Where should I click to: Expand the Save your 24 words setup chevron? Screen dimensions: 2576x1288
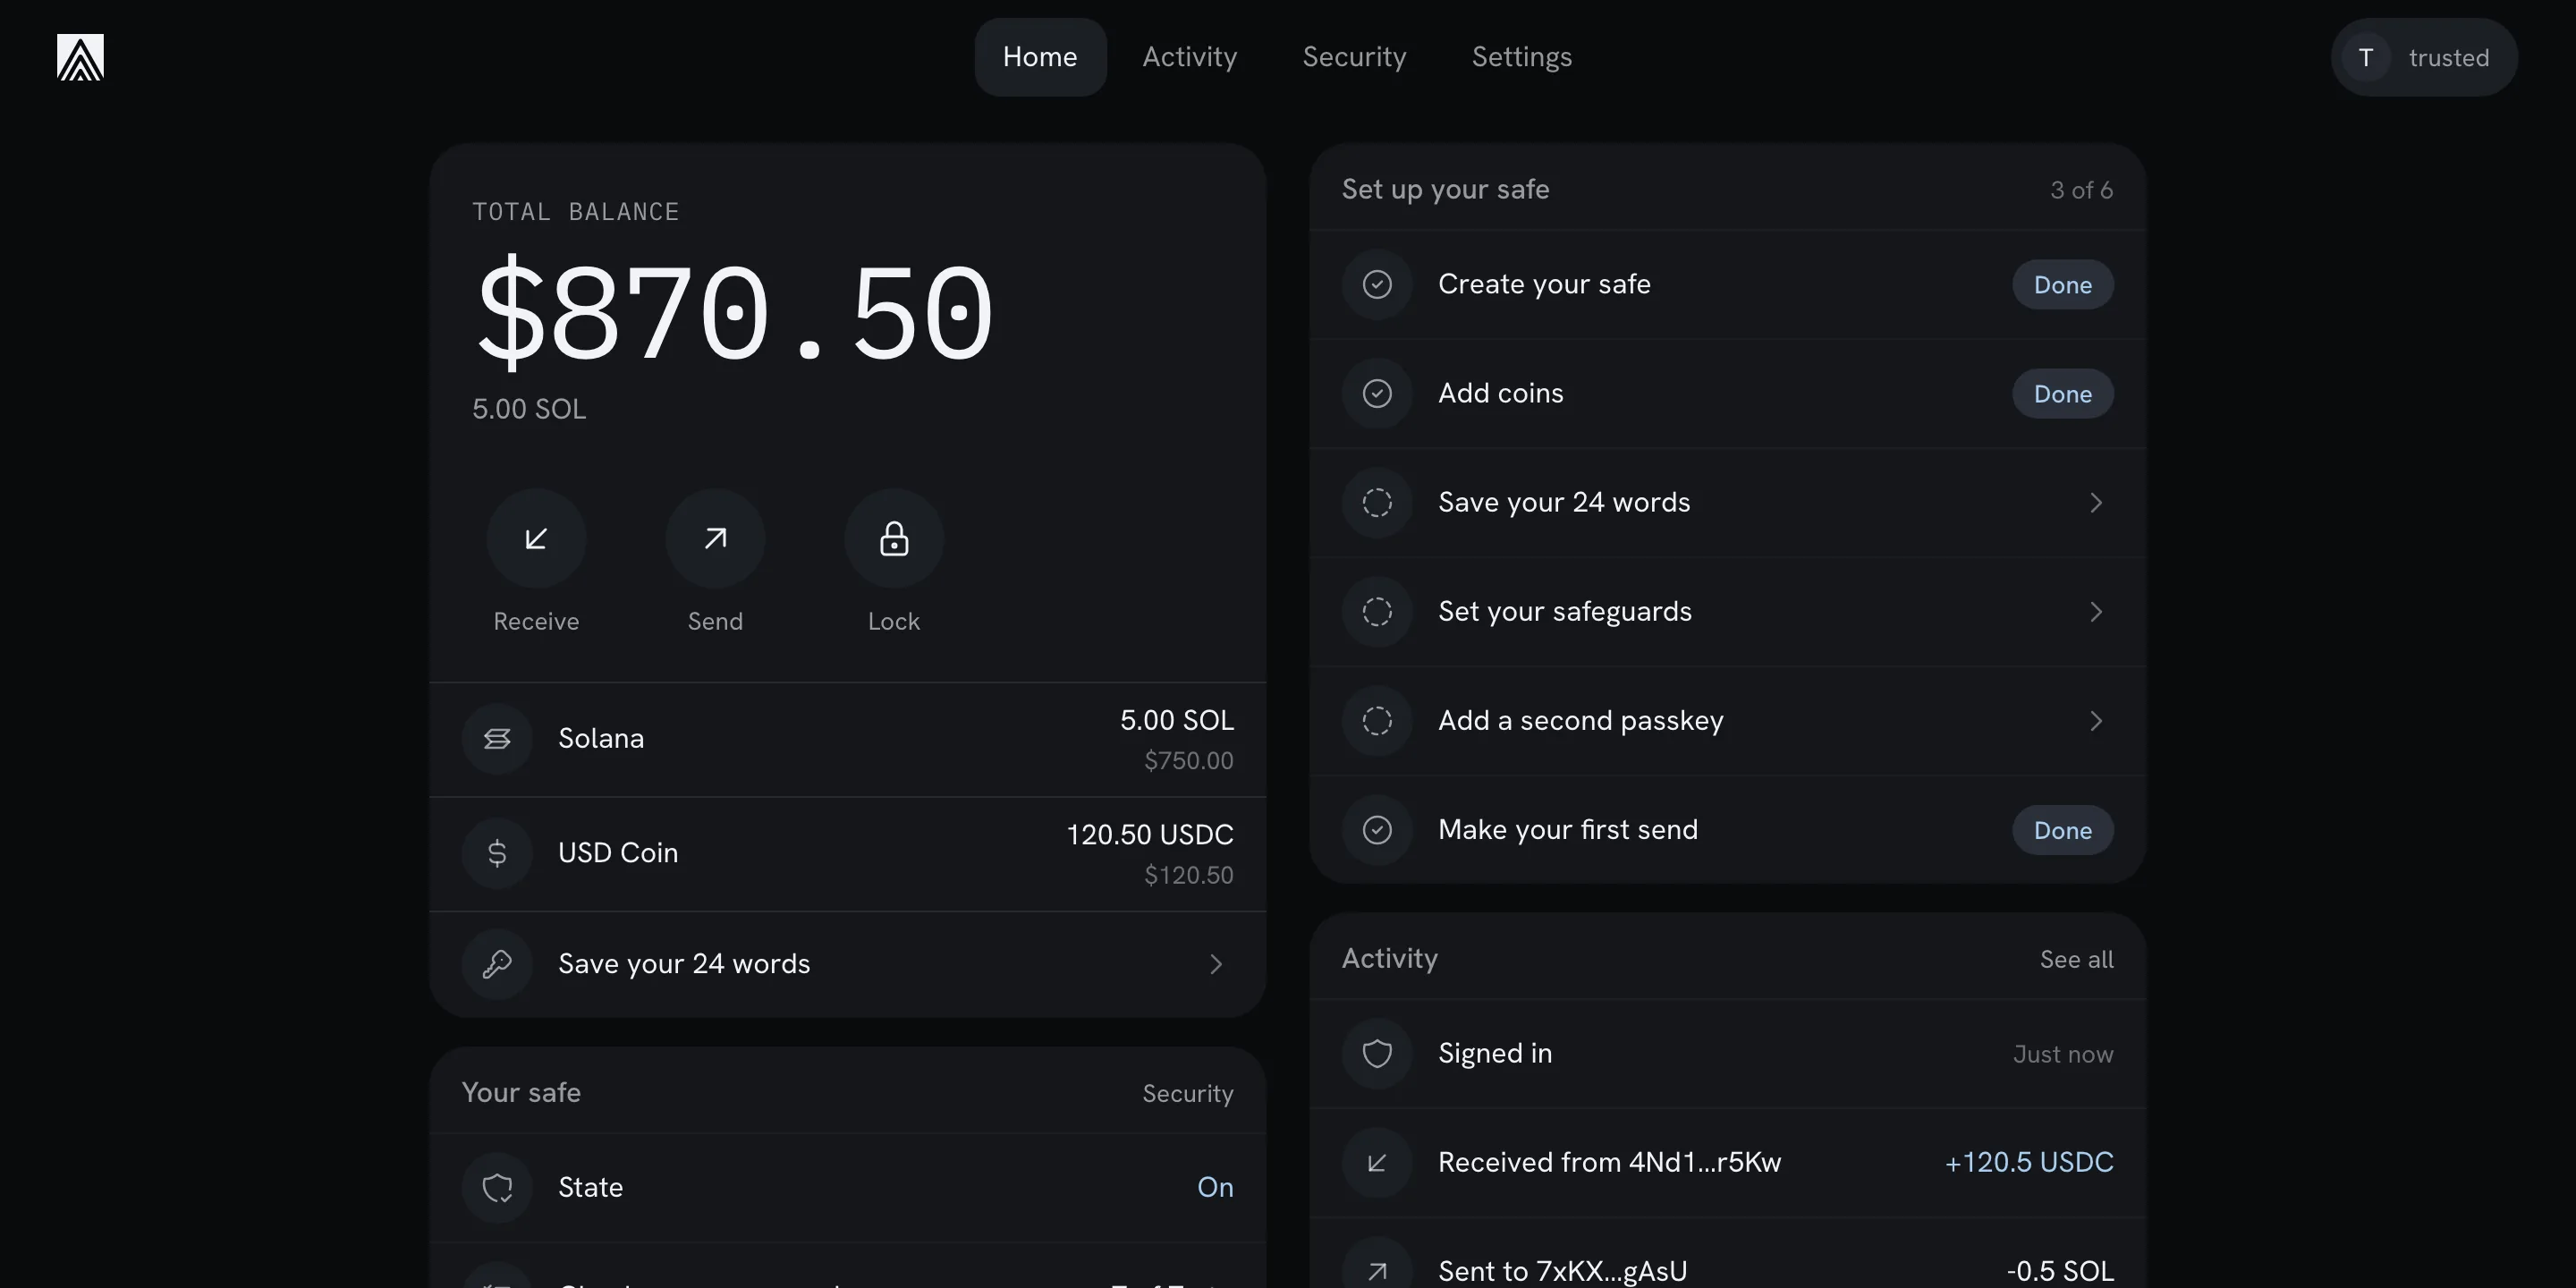click(2096, 502)
